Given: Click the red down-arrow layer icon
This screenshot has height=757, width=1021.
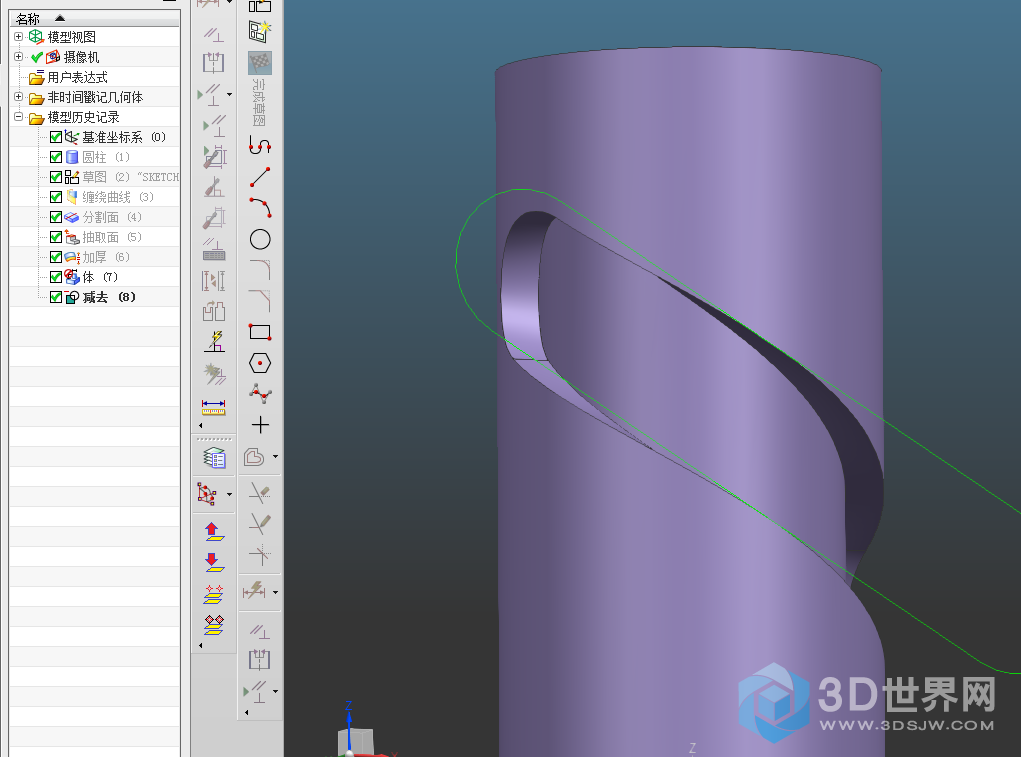Looking at the screenshot, I should tap(214, 562).
